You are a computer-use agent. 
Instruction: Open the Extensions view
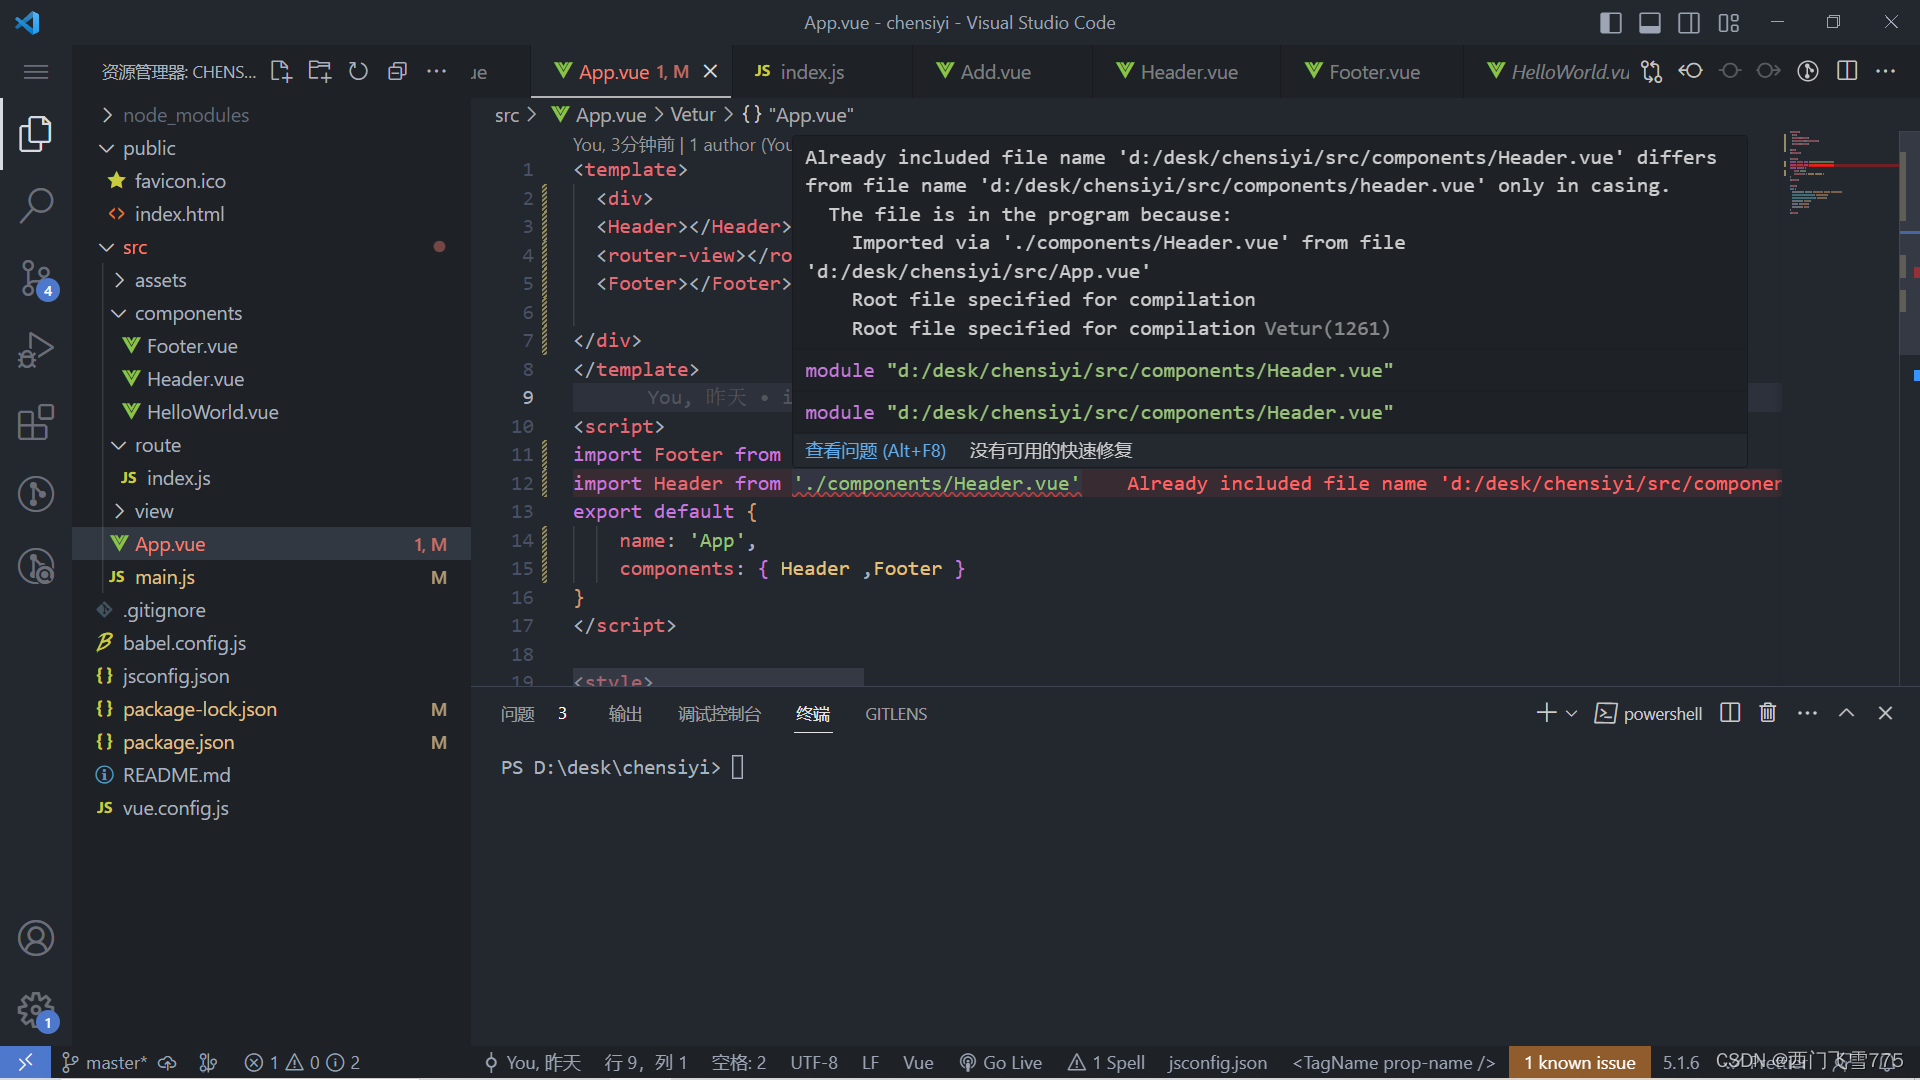(36, 422)
